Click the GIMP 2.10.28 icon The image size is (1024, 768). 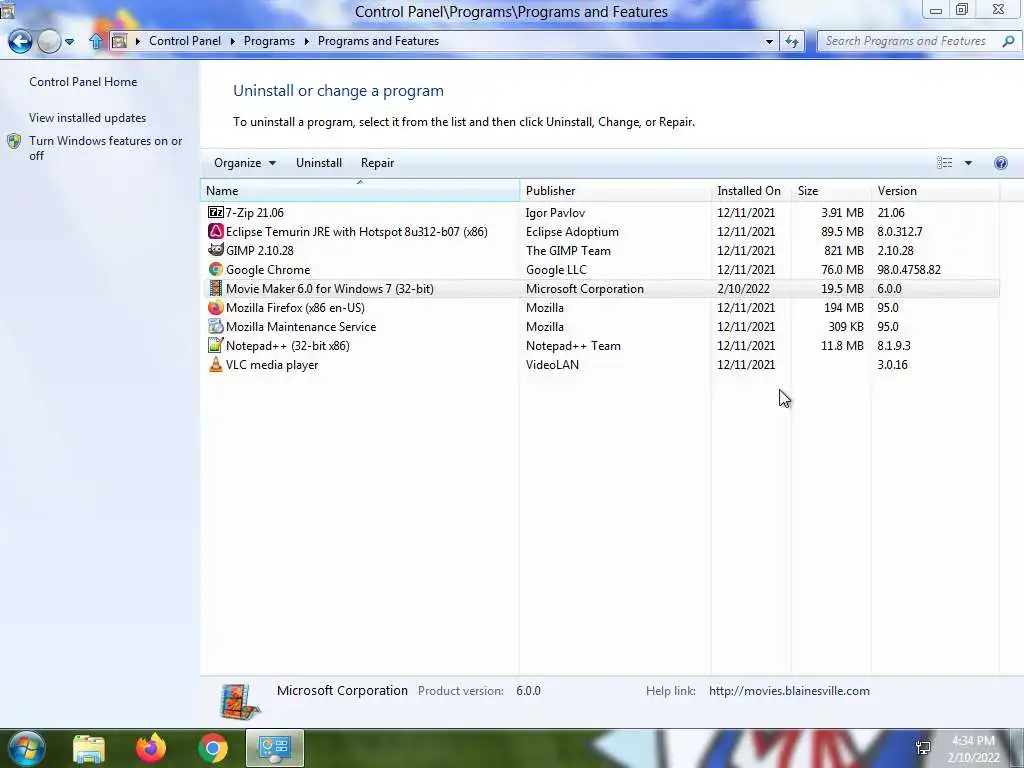coord(216,250)
